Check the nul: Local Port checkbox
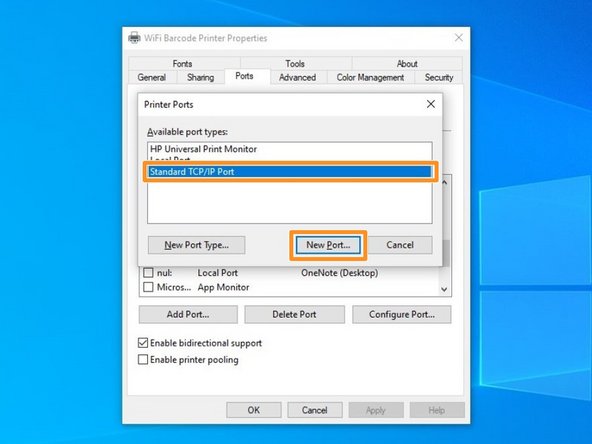Screen dimensions: 592x444 click(148, 273)
